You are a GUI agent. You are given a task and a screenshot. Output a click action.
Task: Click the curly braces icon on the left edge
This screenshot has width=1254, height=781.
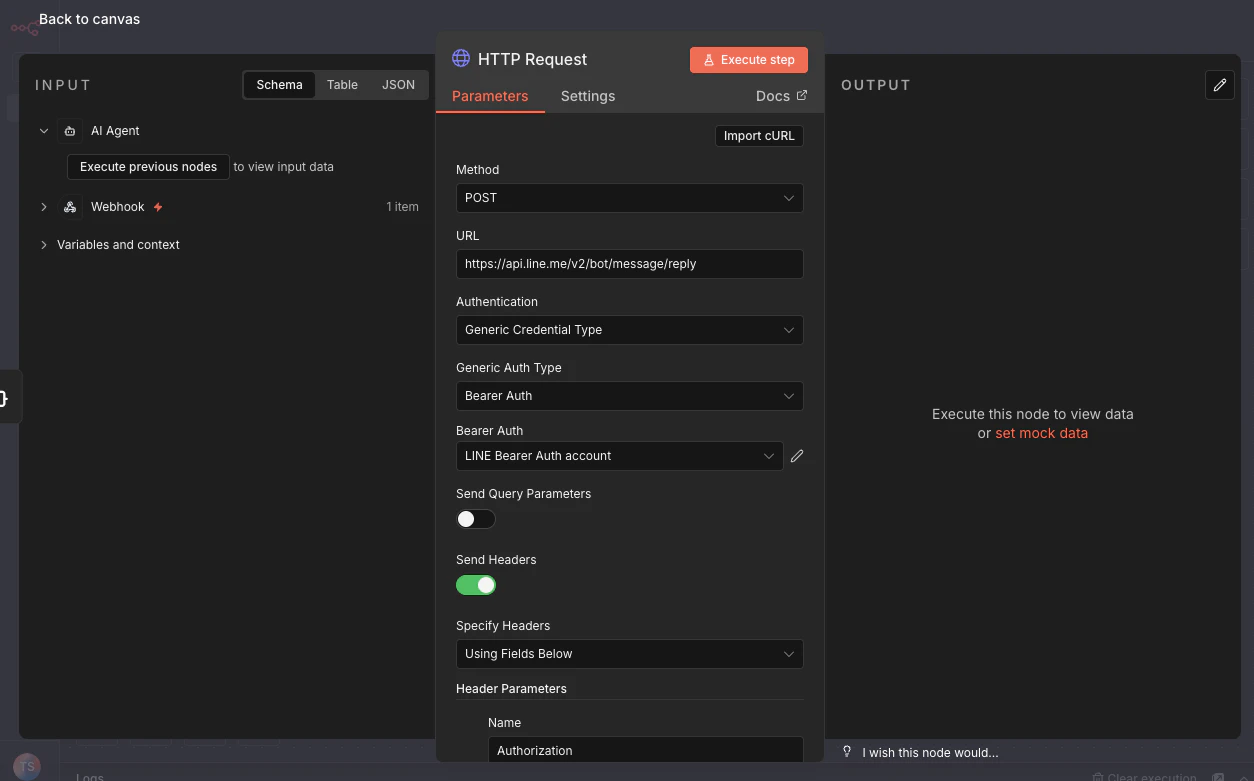click(5, 398)
